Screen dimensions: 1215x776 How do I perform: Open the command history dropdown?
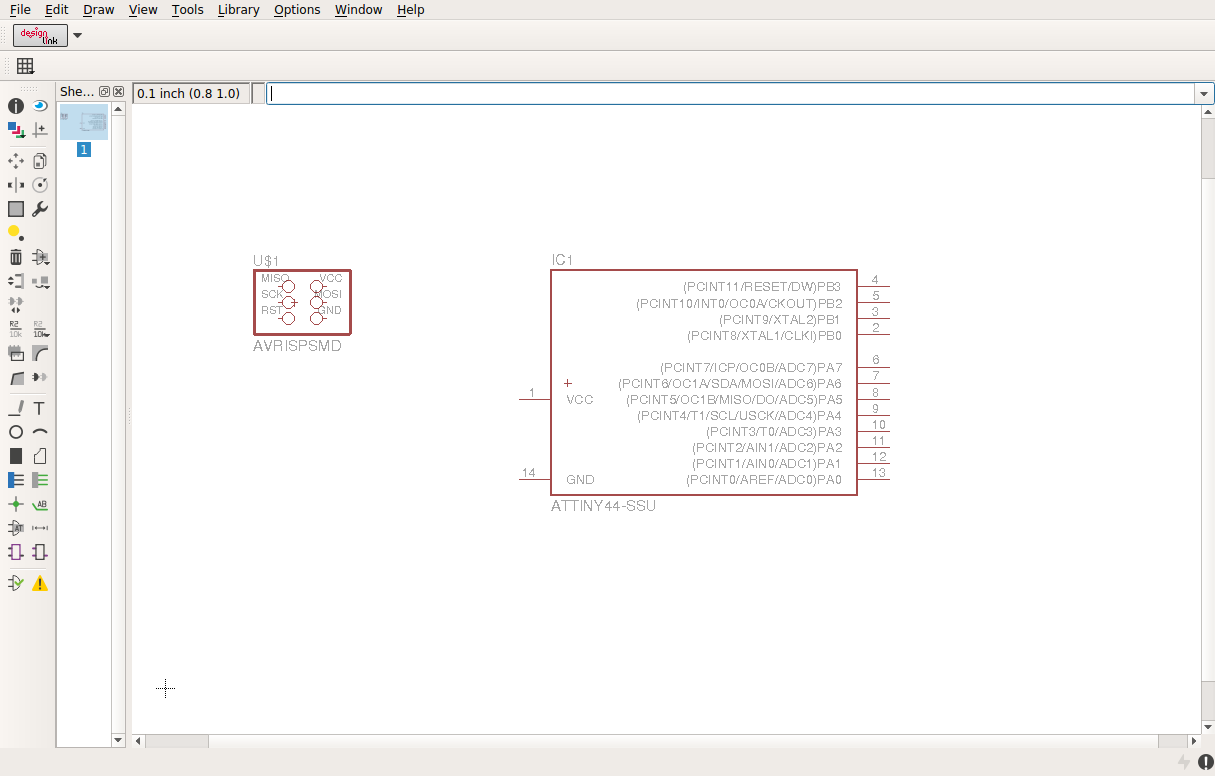tap(1205, 93)
